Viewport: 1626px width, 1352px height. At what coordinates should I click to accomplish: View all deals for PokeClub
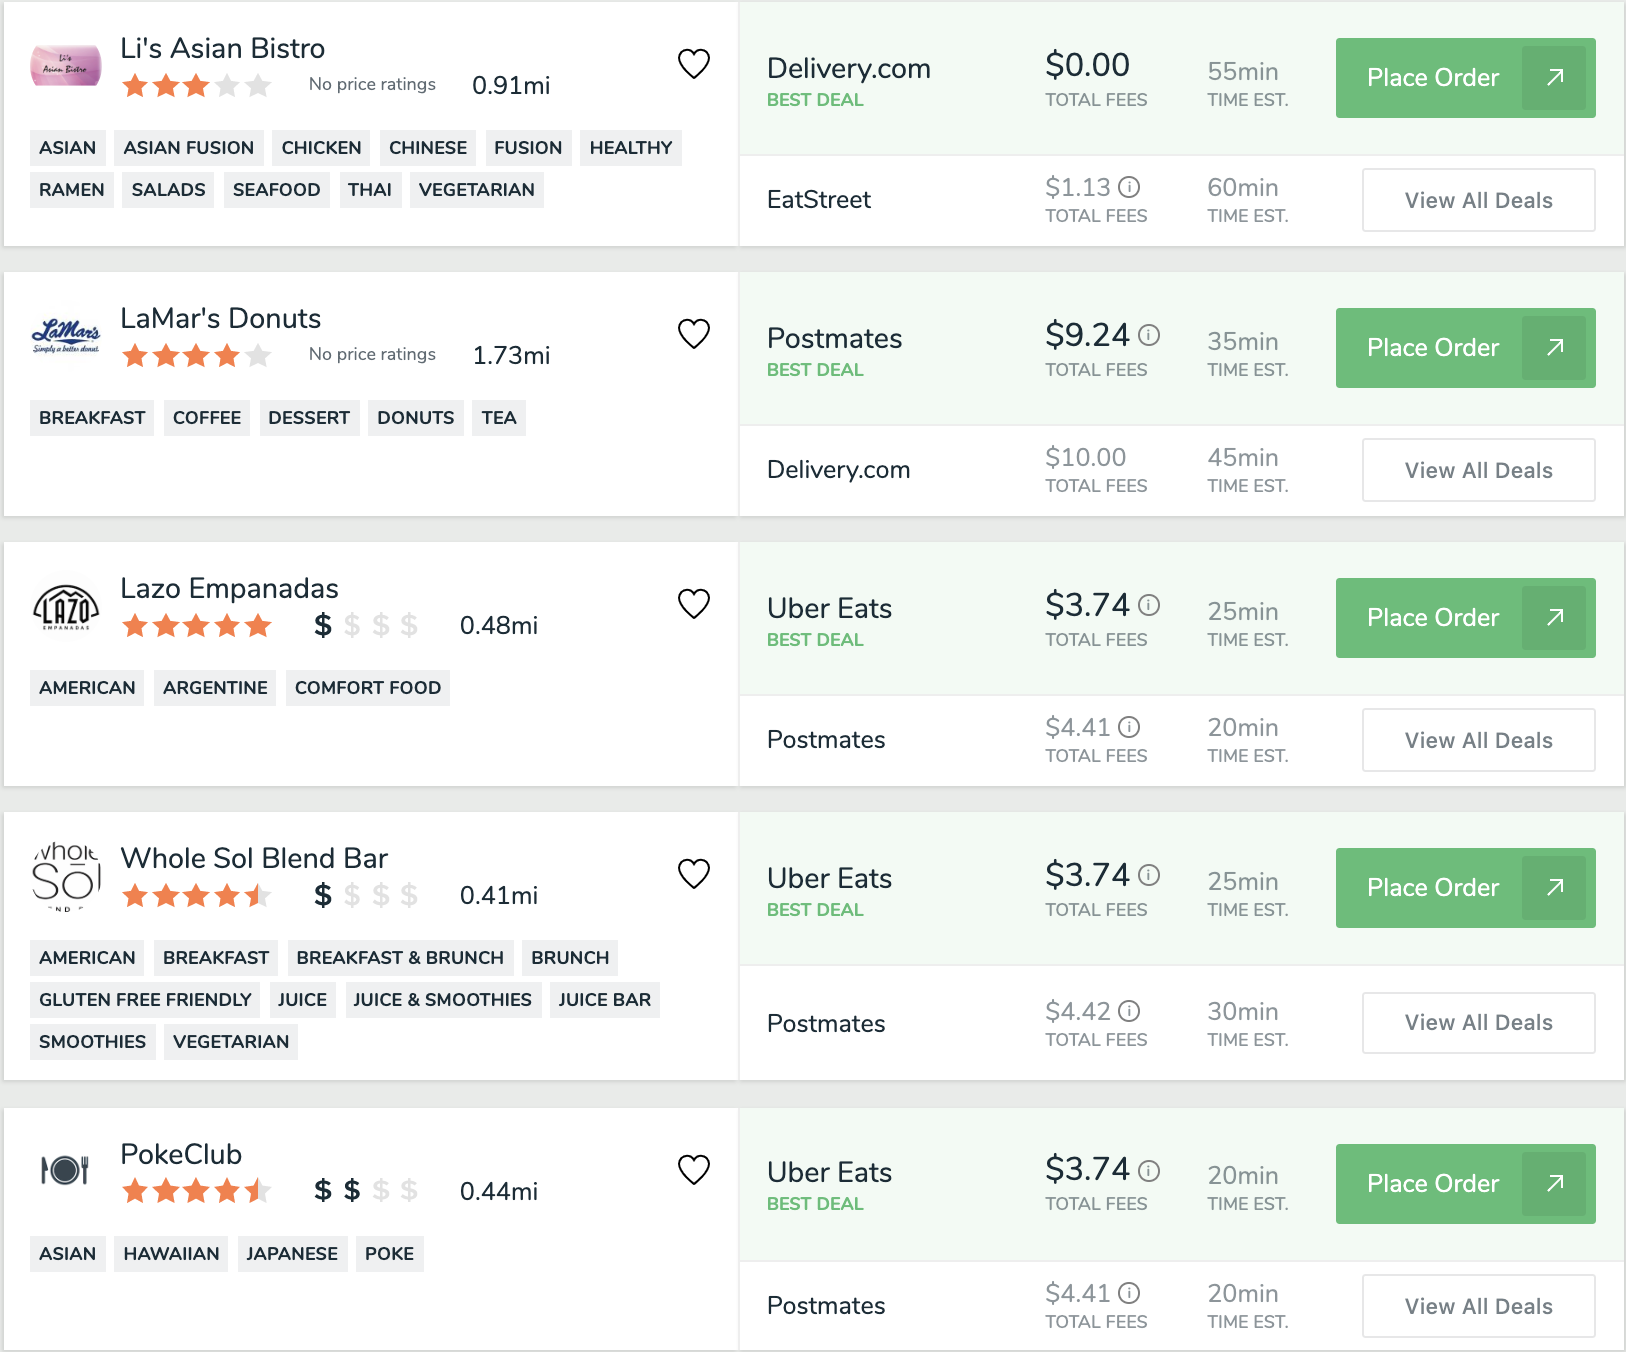1479,1306
